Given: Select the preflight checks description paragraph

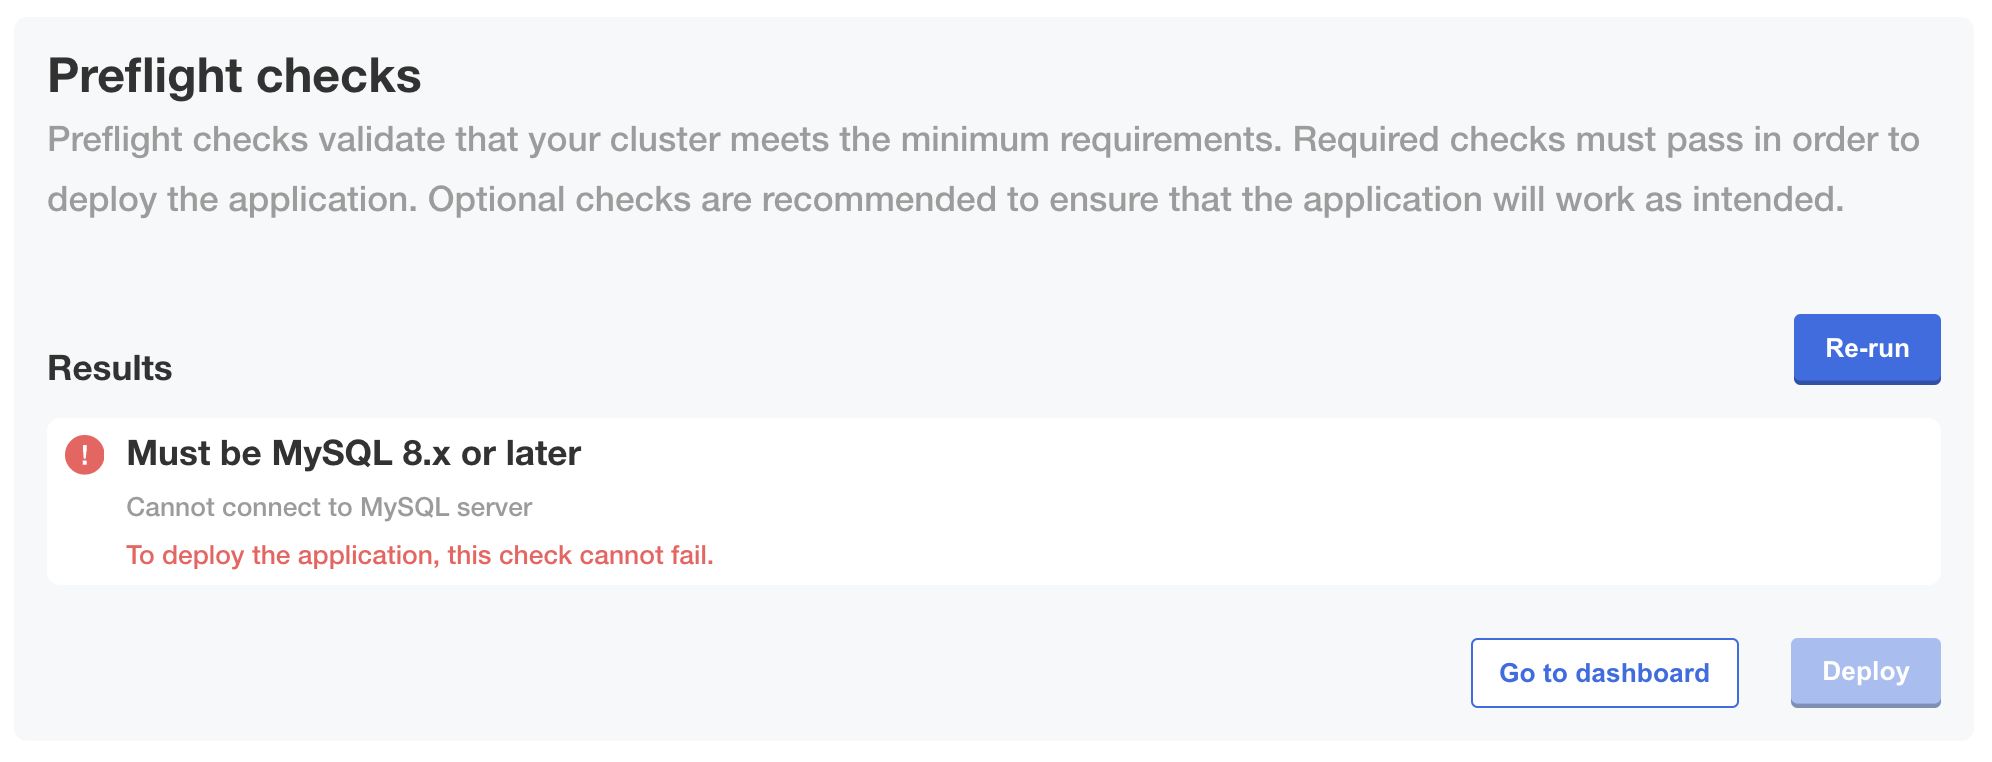Looking at the screenshot, I should 983,168.
